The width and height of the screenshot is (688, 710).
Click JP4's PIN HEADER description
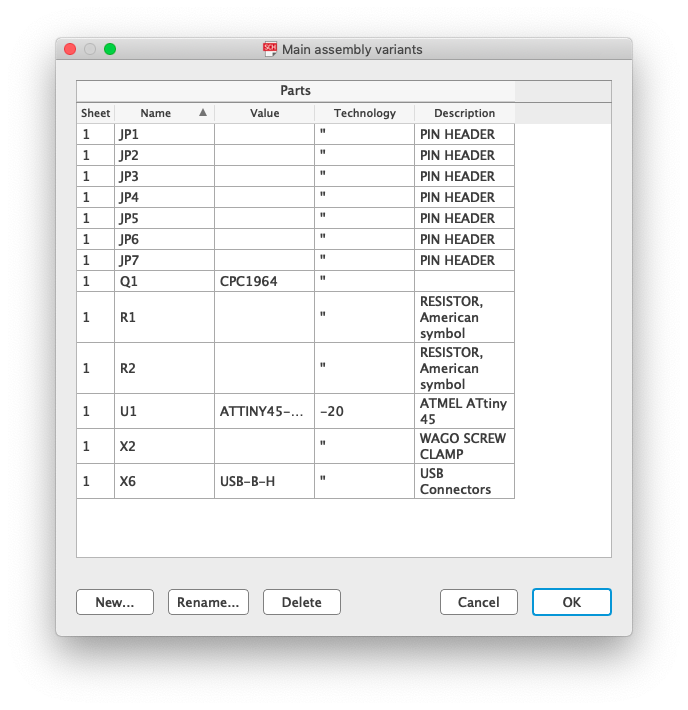click(465, 197)
